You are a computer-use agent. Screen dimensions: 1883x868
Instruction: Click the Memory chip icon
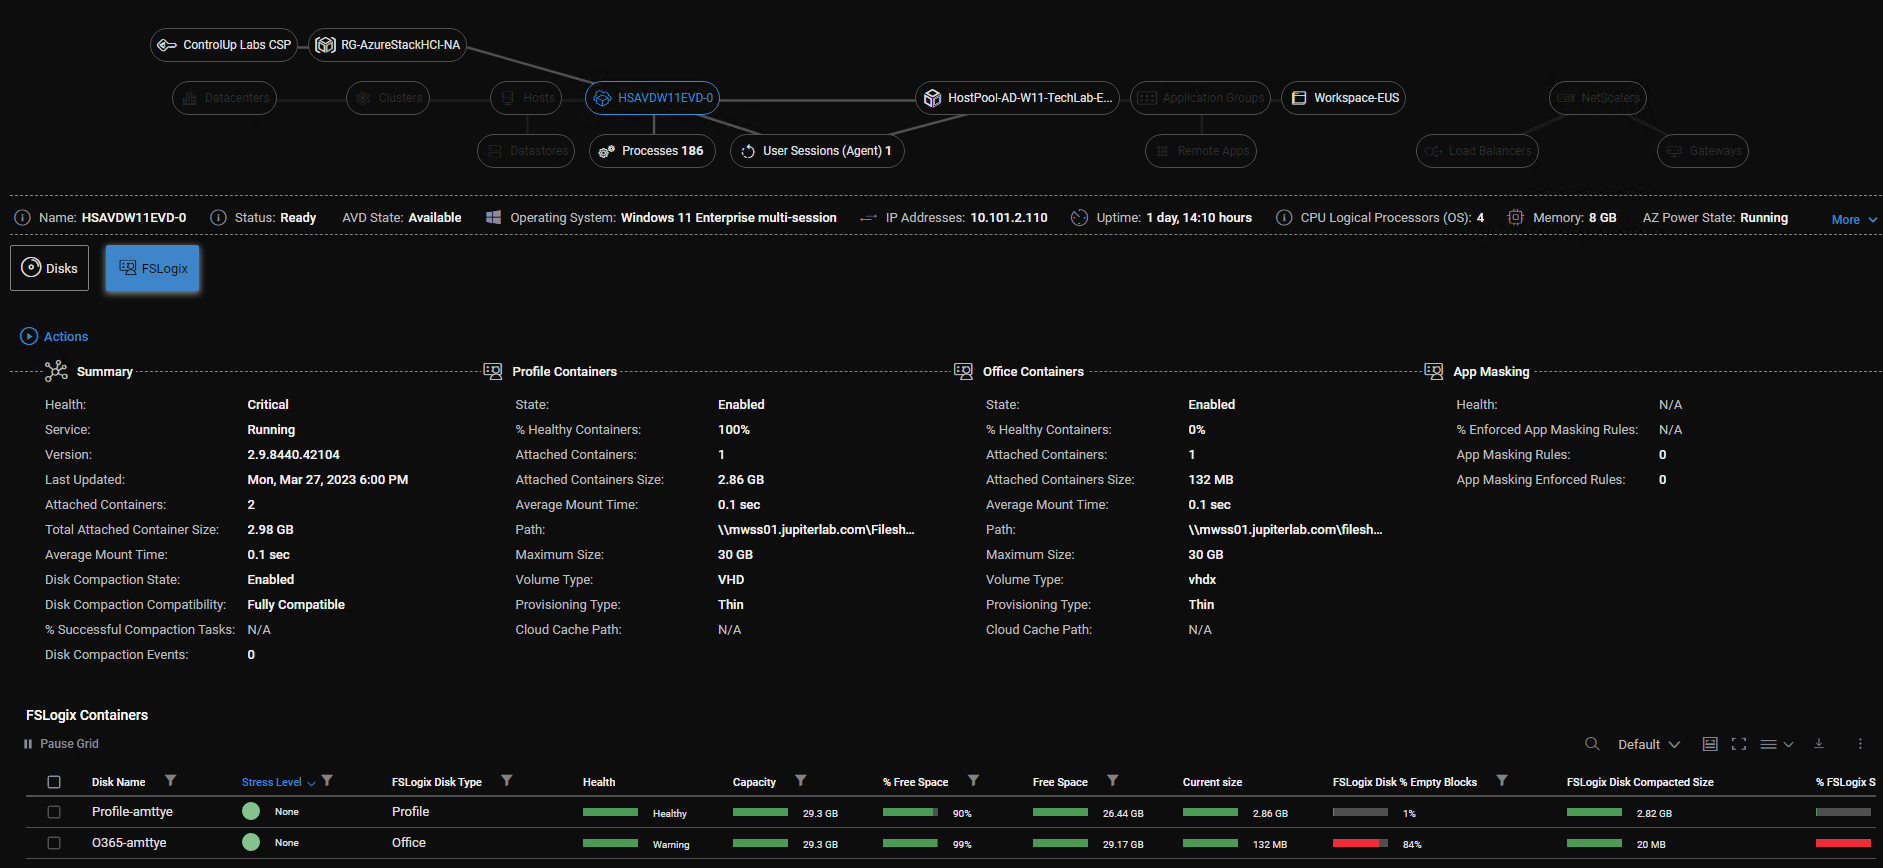(x=1516, y=218)
